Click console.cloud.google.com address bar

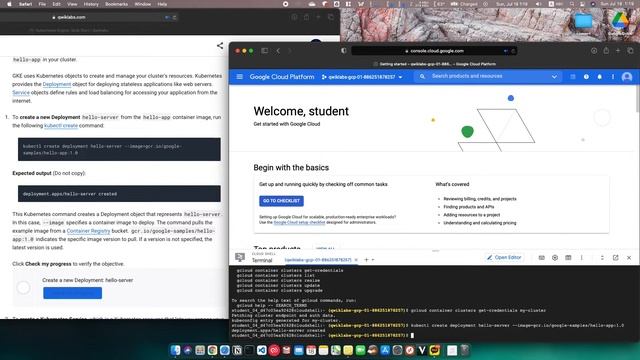click(434, 51)
